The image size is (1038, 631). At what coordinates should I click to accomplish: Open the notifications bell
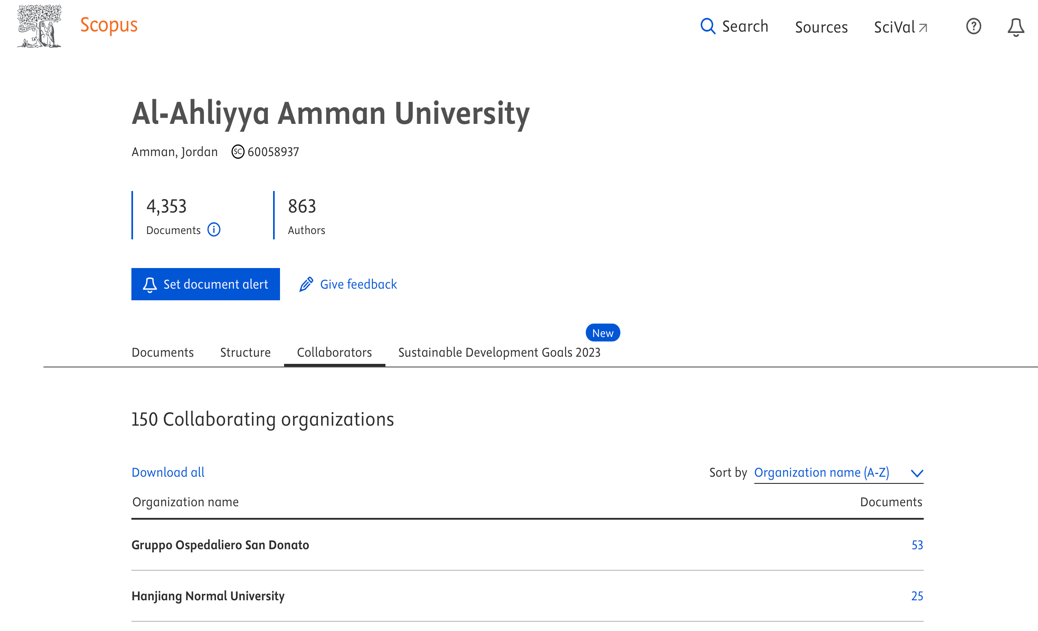click(x=1015, y=27)
